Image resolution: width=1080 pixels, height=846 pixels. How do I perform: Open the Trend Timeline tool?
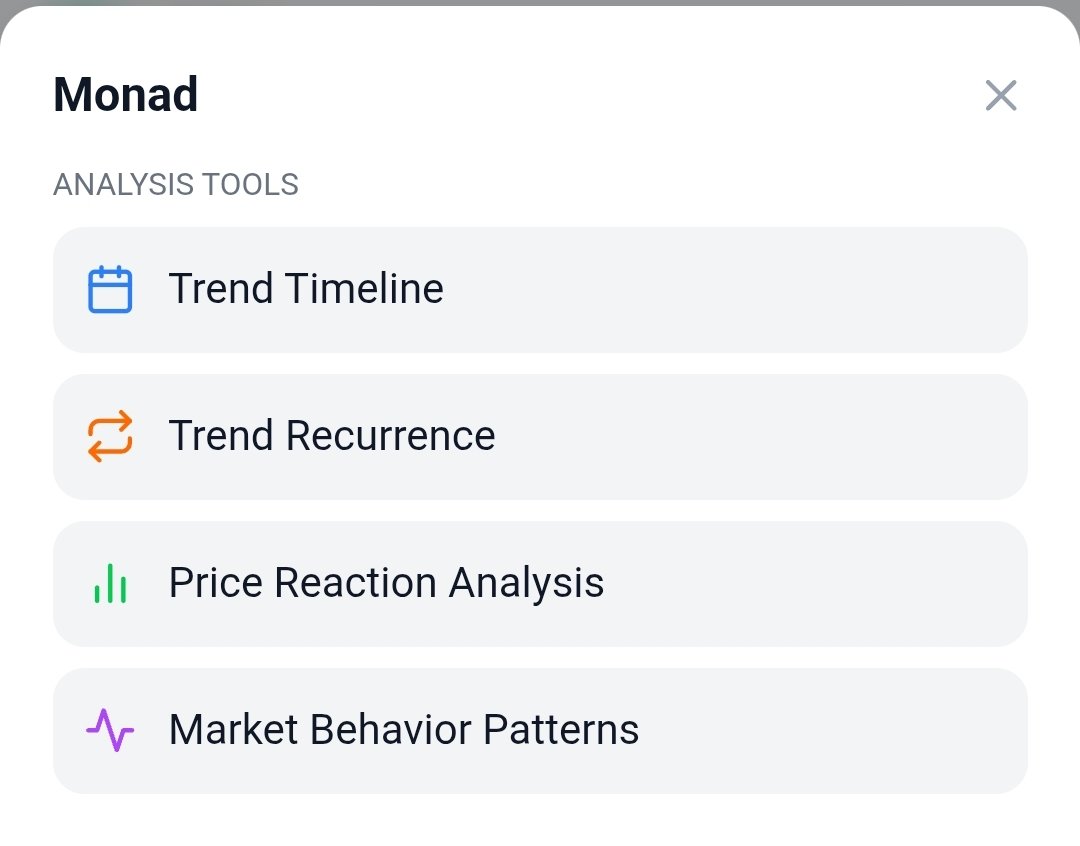click(x=540, y=290)
